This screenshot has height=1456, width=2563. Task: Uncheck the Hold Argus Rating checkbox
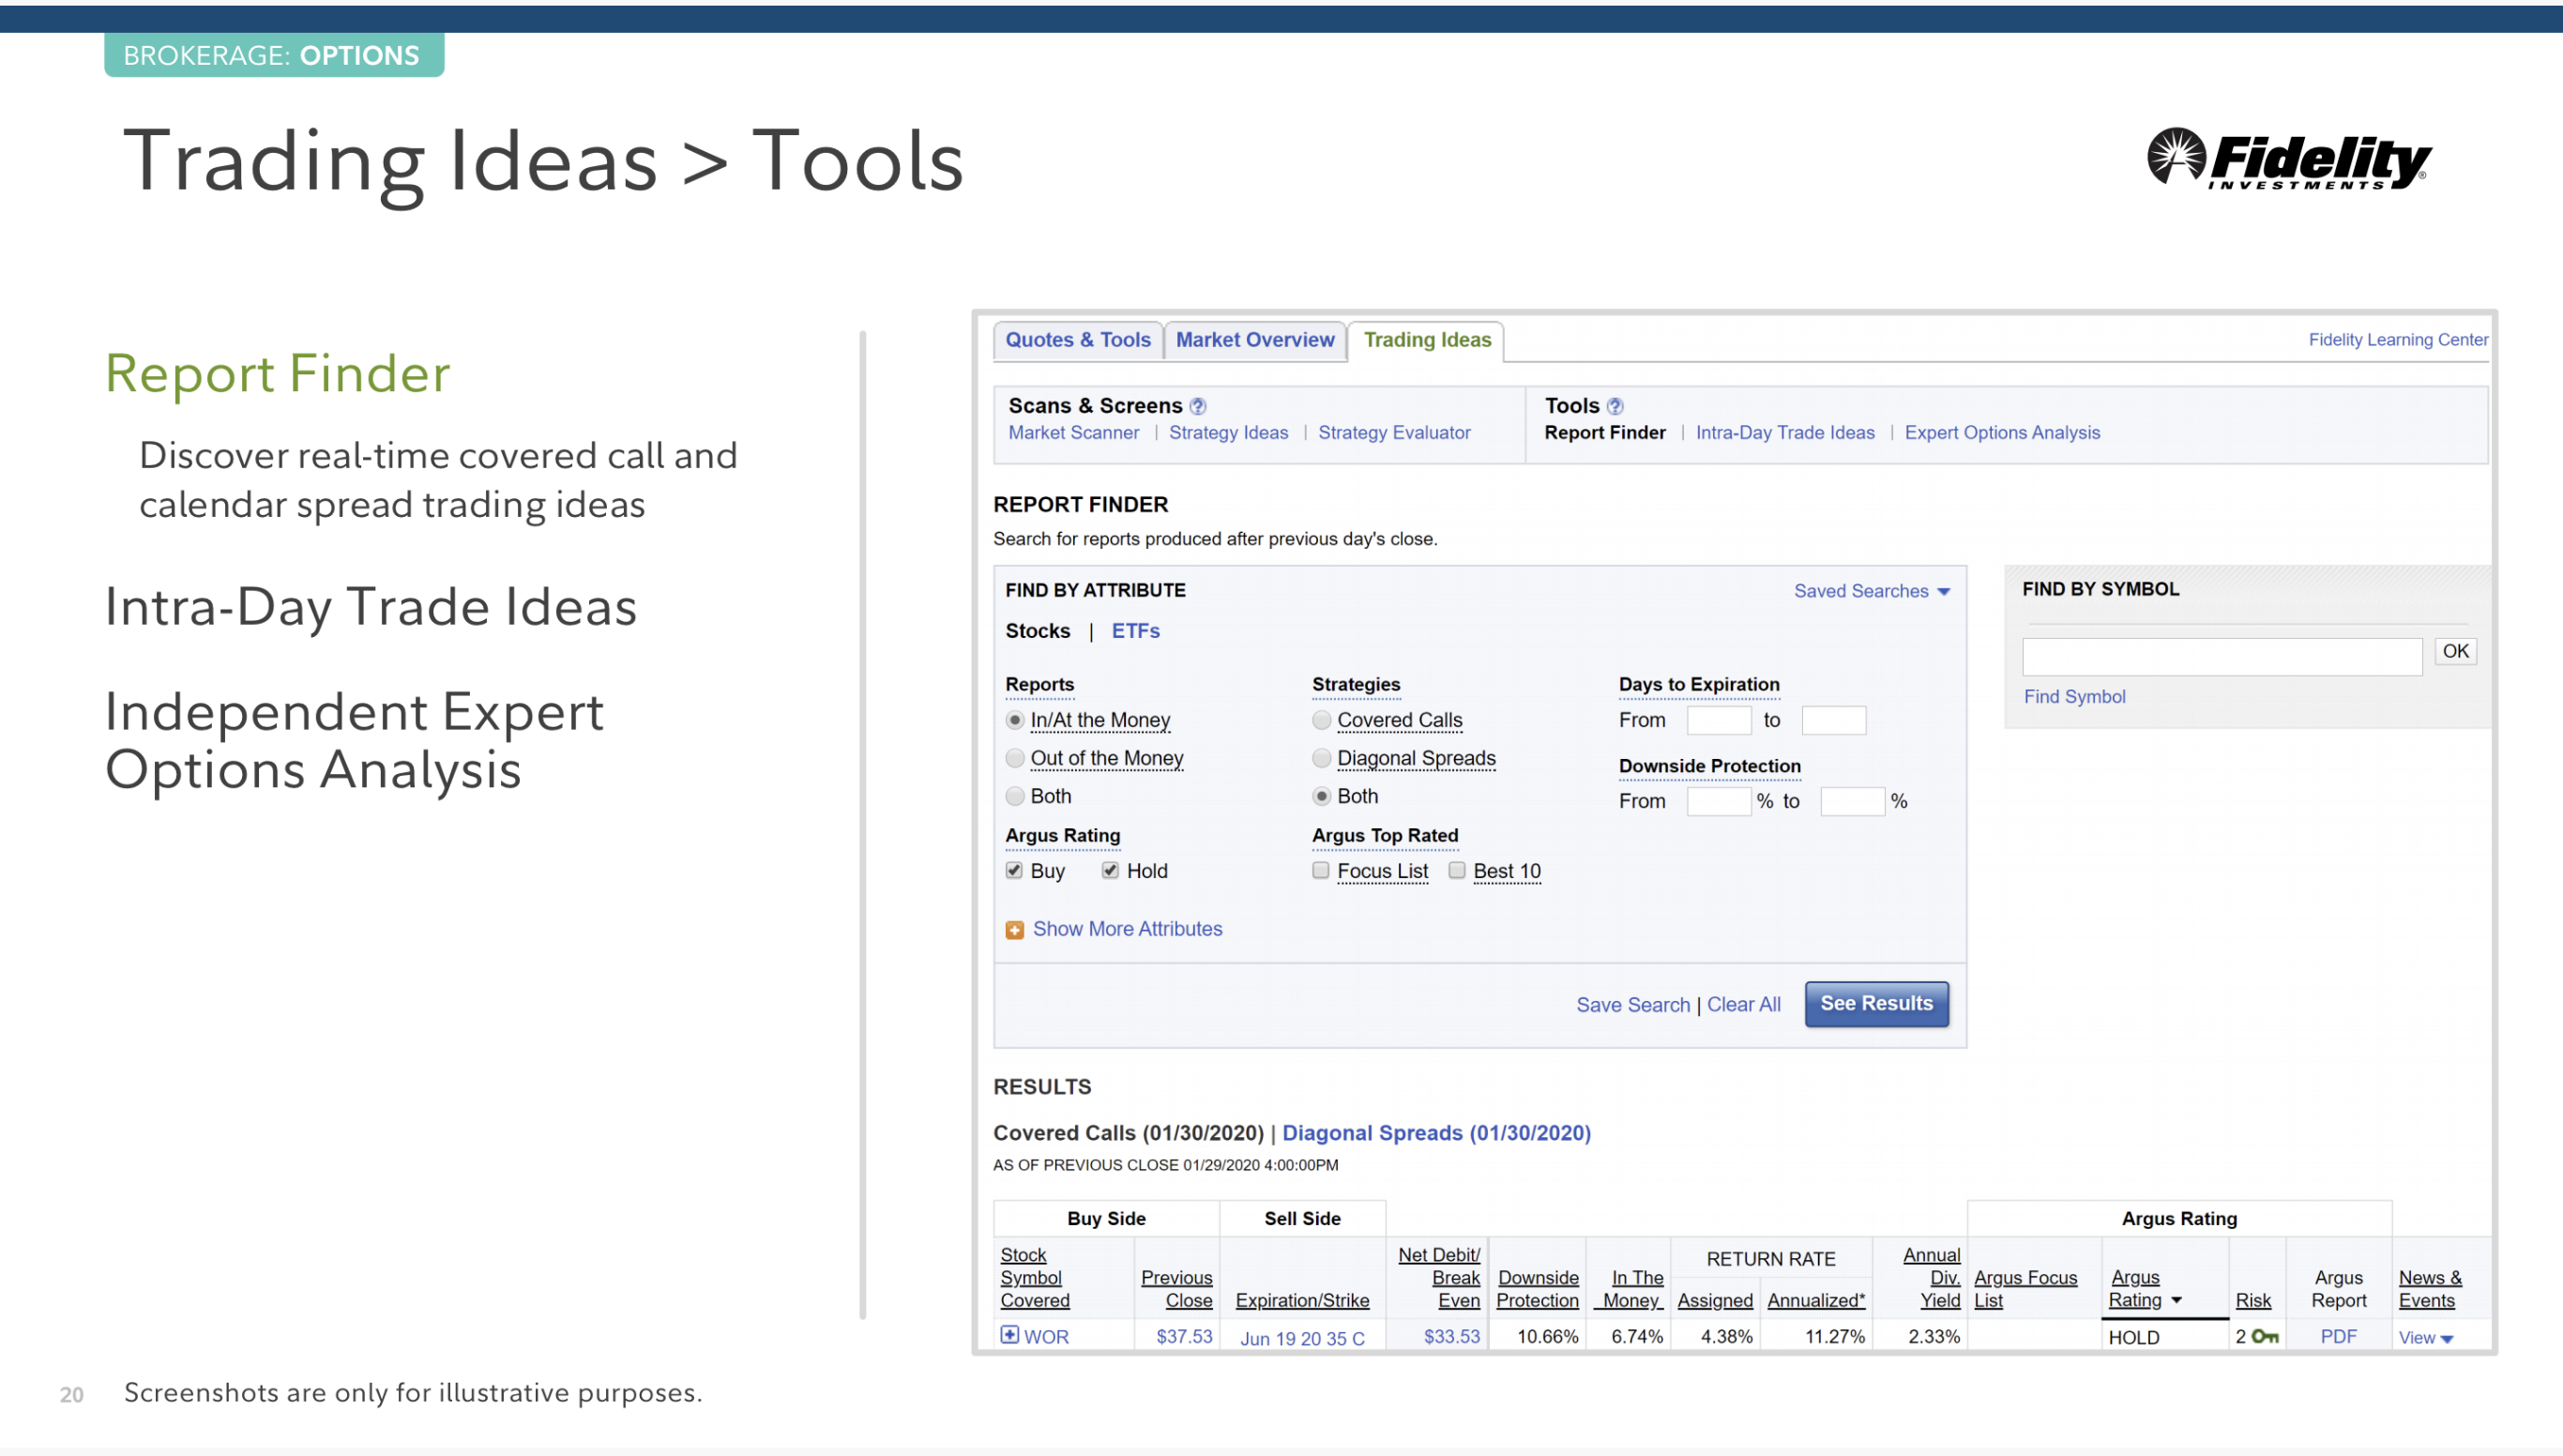(1110, 870)
